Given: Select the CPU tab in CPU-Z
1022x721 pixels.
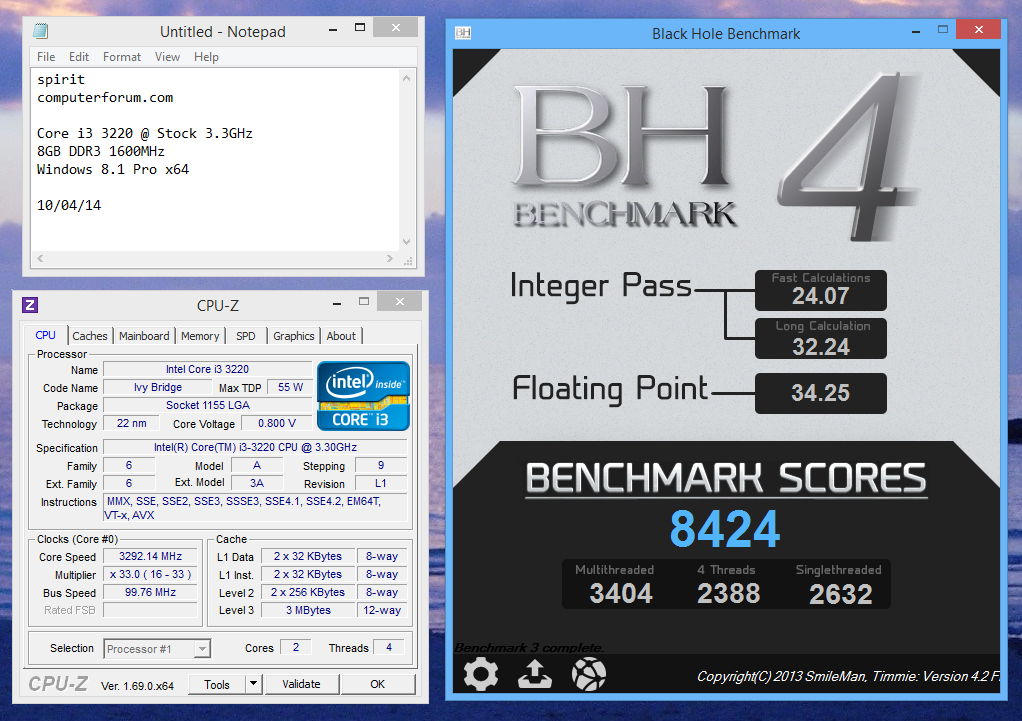Looking at the screenshot, I should tap(46, 335).
